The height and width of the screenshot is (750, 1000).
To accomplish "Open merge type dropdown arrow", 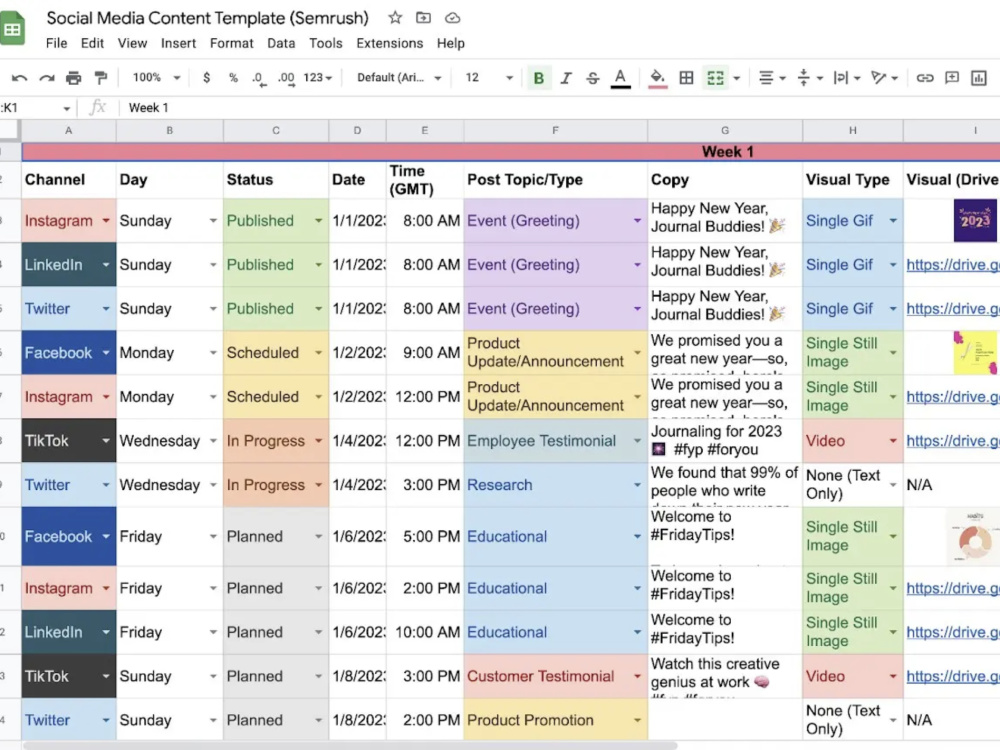I will click(x=737, y=78).
